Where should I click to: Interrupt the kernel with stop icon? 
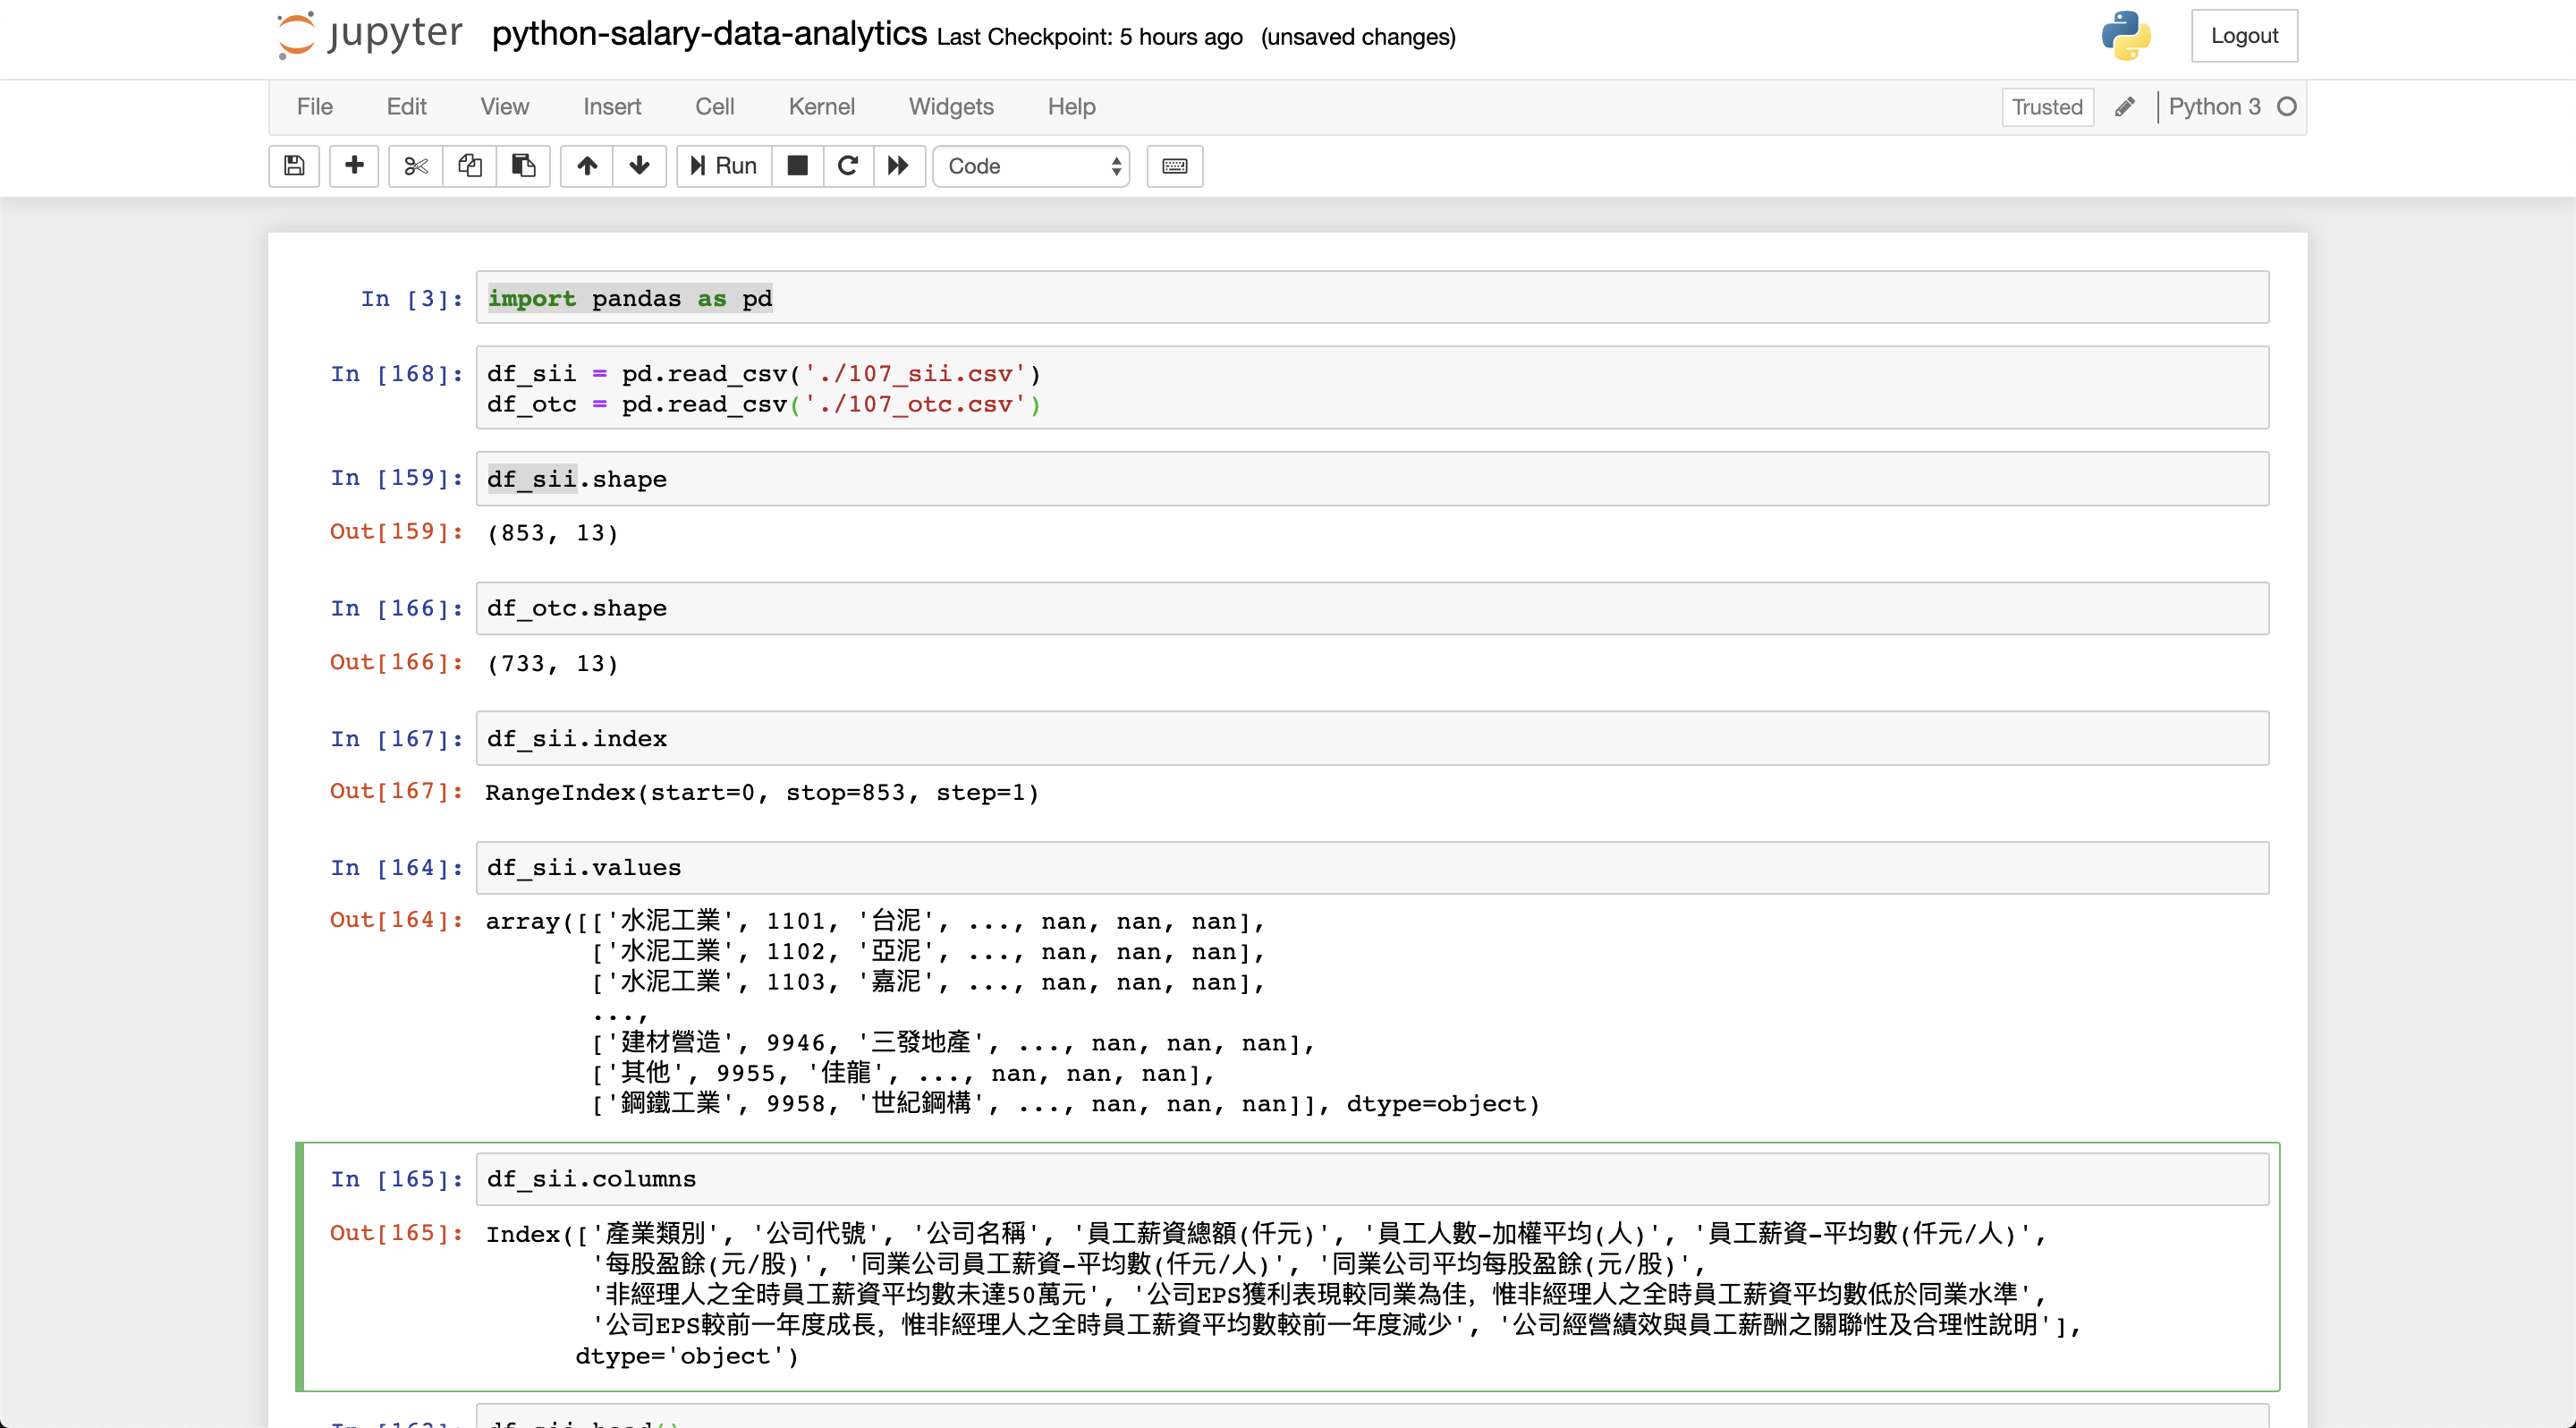pos(798,166)
